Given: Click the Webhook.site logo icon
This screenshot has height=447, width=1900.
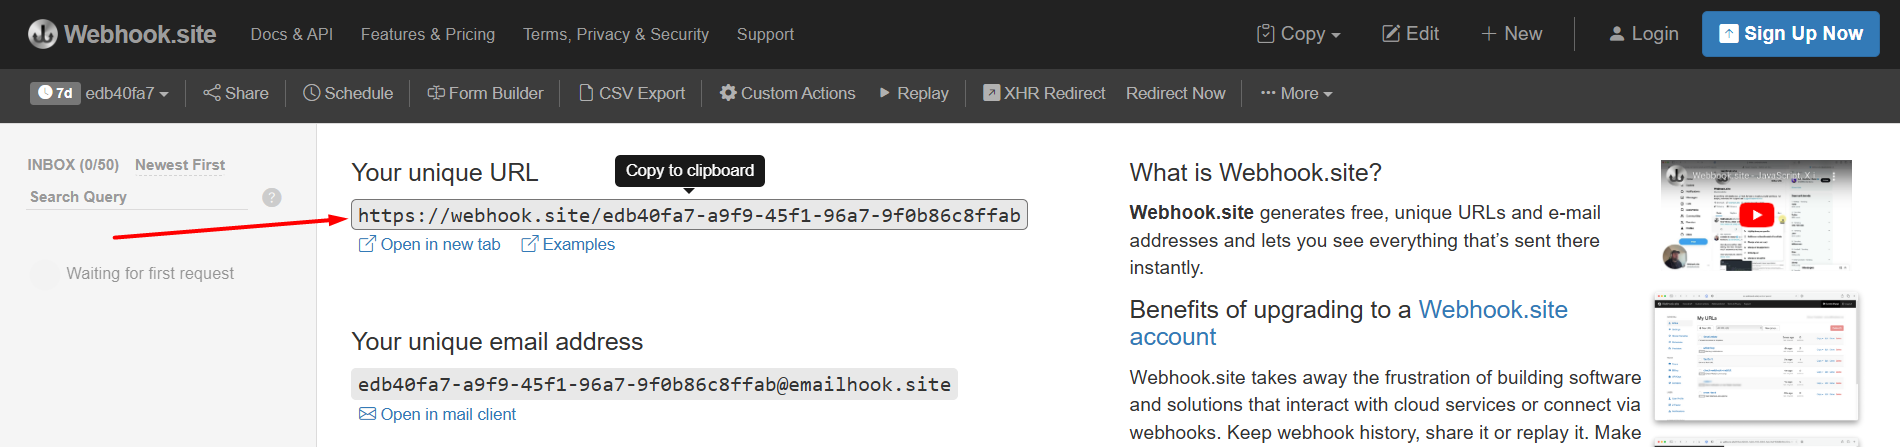Looking at the screenshot, I should [42, 34].
